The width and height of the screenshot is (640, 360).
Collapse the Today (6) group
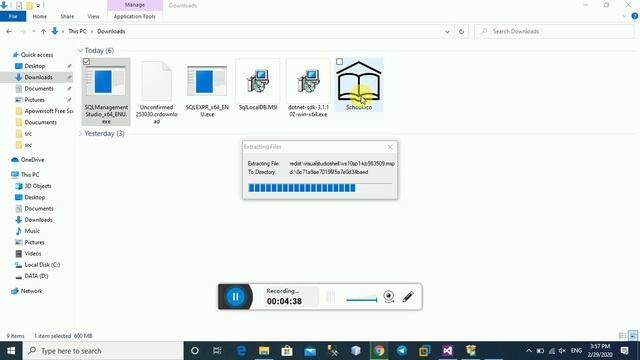(80, 51)
